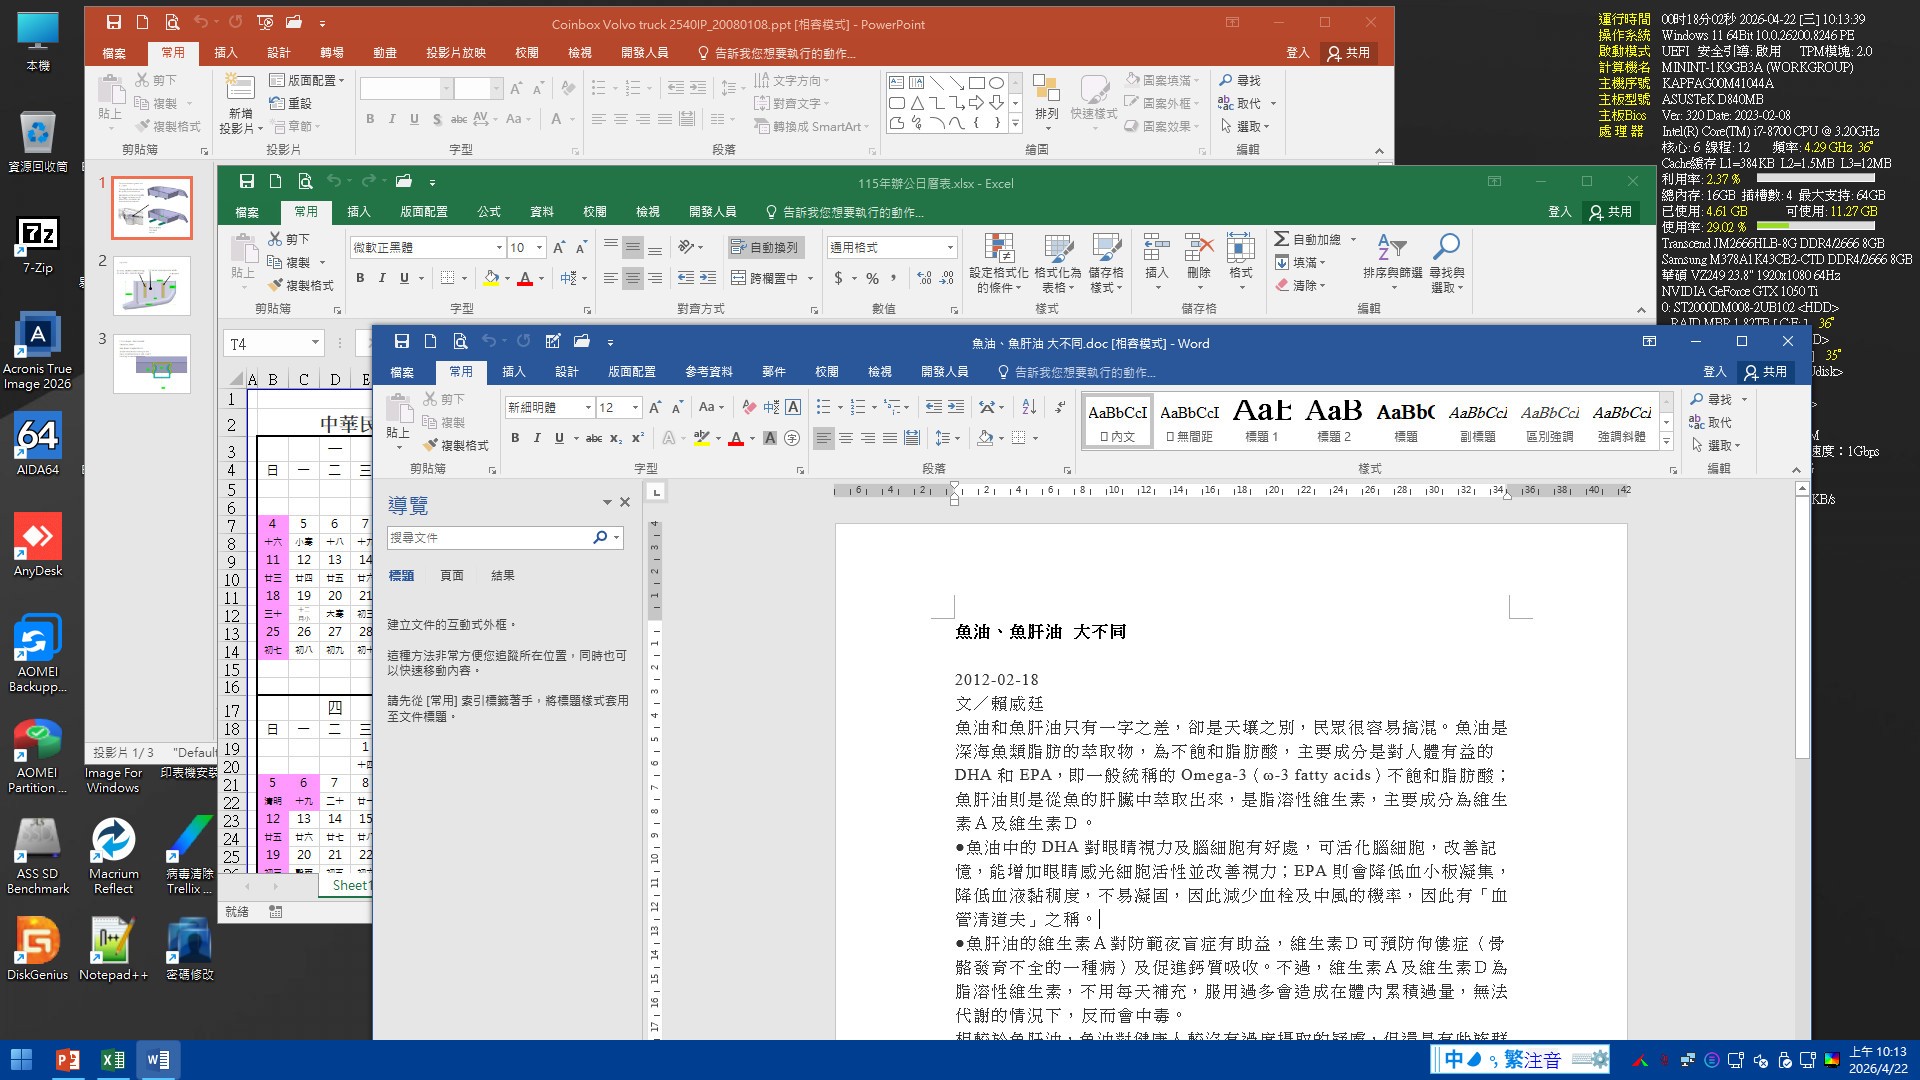Viewport: 1920px width, 1080px height.
Task: Click the Clear Formatting icon in Word
Action: tap(749, 407)
